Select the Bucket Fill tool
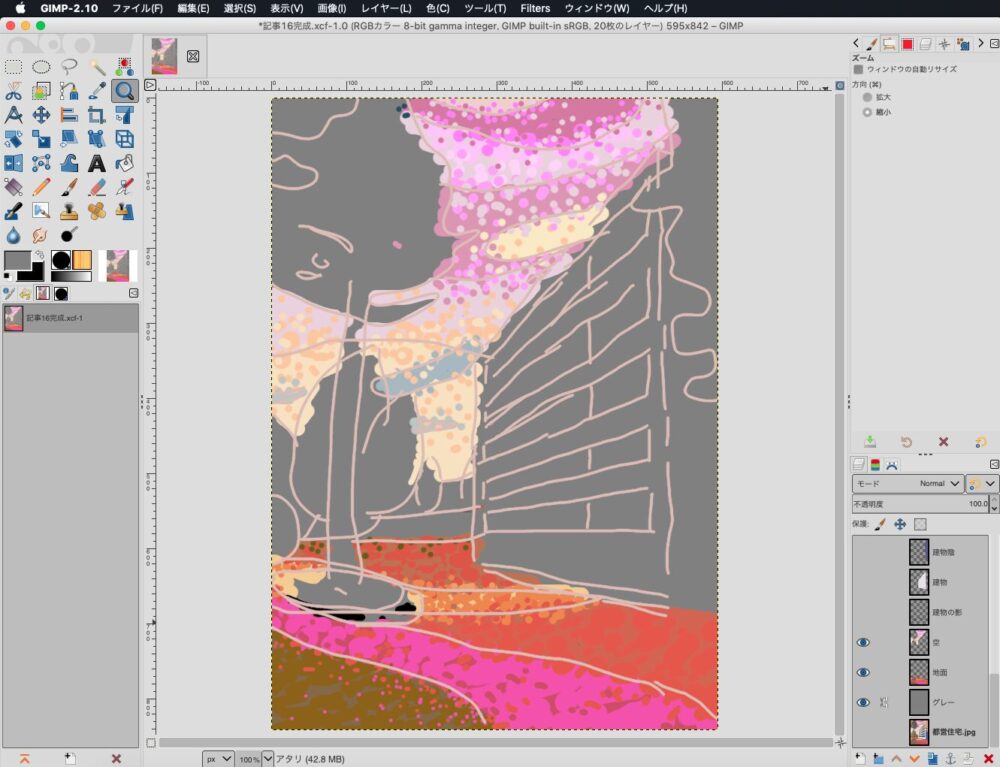The image size is (1000, 767). click(125, 163)
